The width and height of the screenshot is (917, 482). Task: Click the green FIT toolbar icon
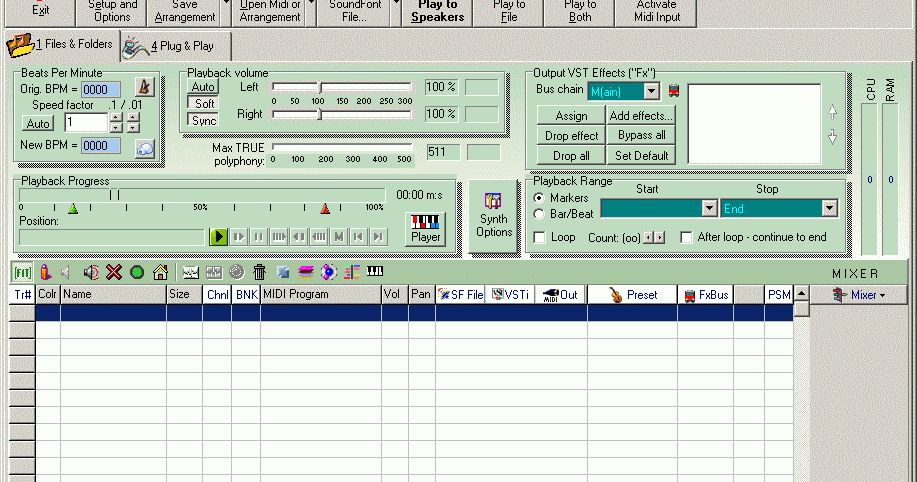click(22, 272)
